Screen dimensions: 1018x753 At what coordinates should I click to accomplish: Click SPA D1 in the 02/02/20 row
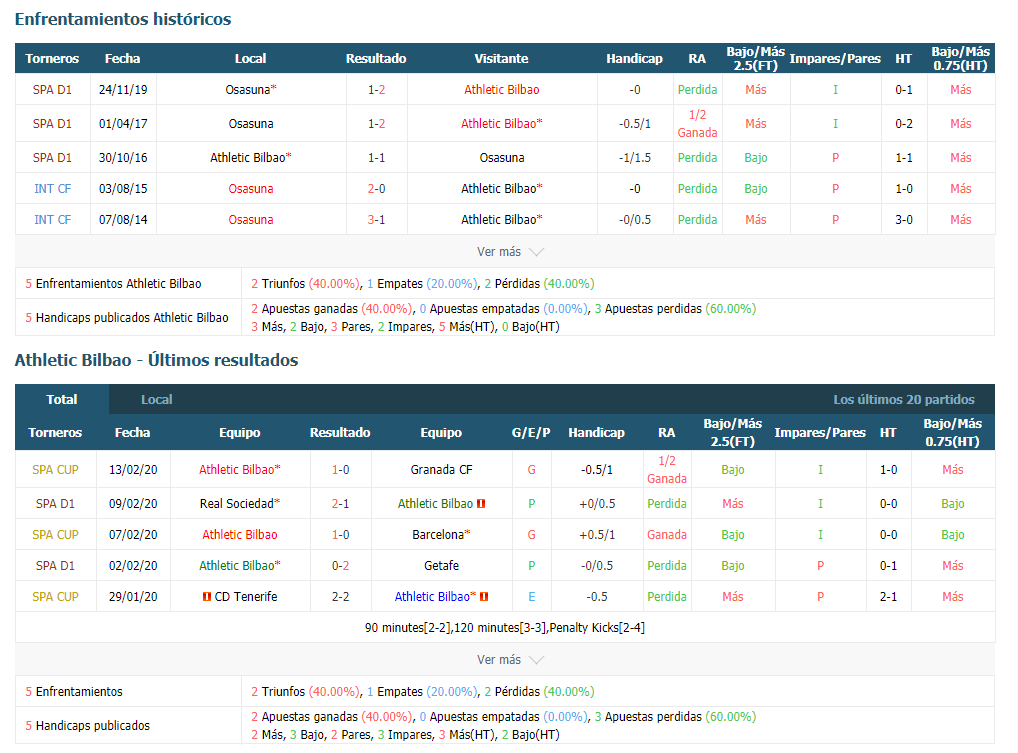55,566
